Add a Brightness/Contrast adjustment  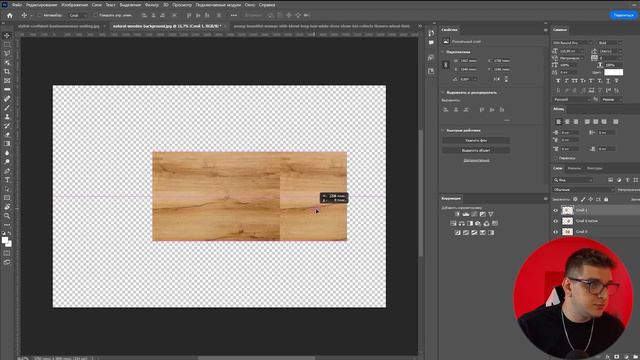pyautogui.click(x=457, y=214)
